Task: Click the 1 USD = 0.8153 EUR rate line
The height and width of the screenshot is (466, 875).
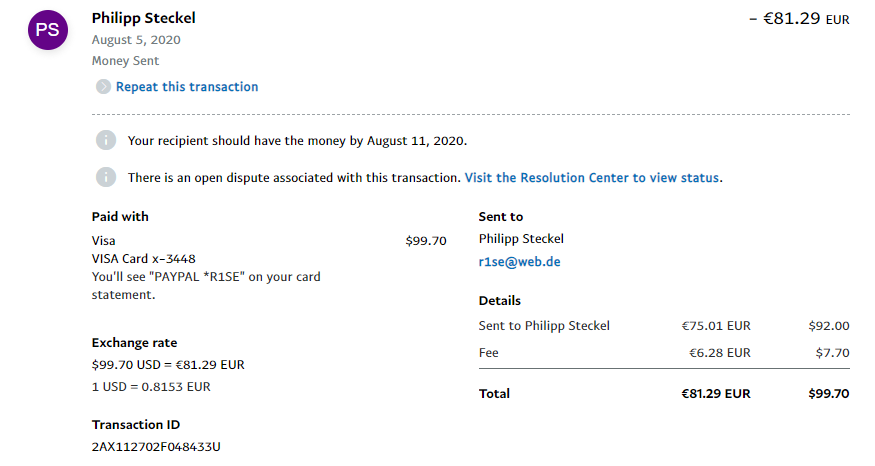Action: [x=151, y=386]
